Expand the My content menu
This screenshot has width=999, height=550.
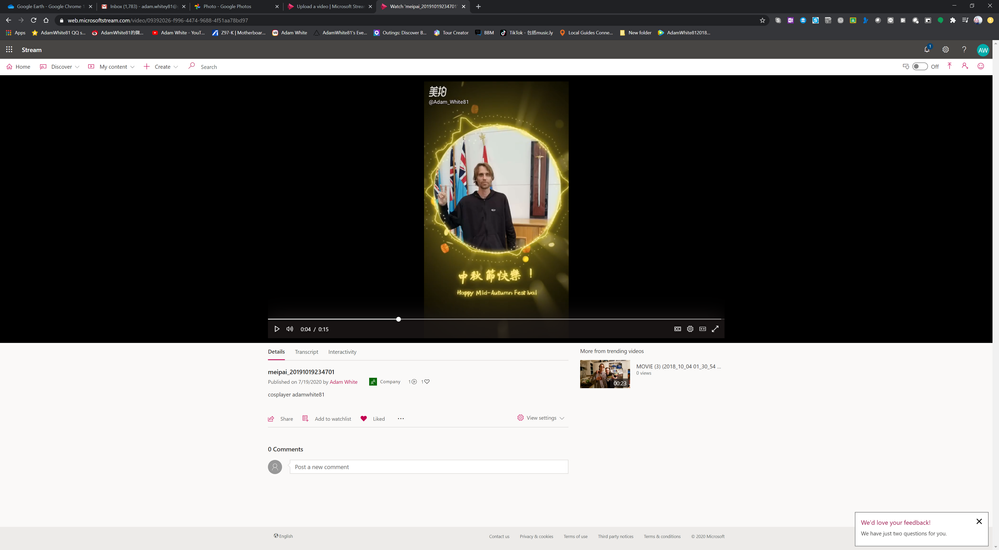coord(111,66)
